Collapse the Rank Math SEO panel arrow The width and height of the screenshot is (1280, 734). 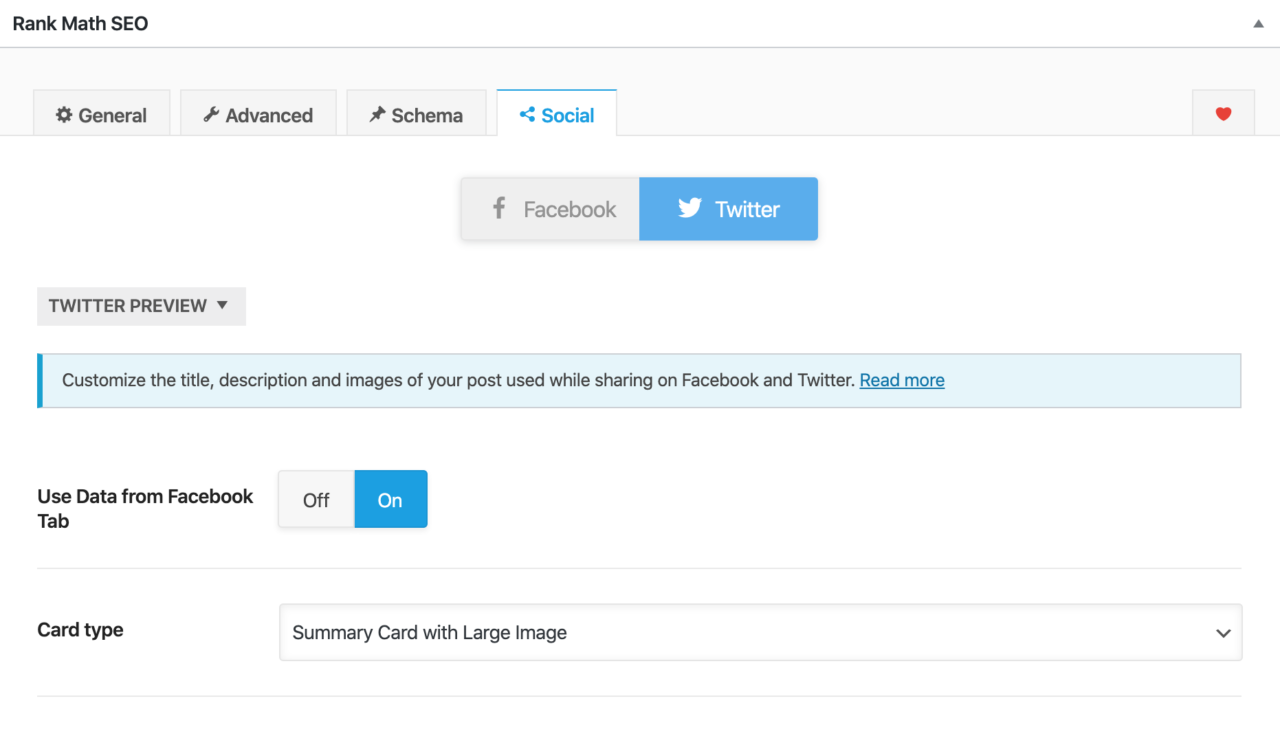click(x=1258, y=24)
